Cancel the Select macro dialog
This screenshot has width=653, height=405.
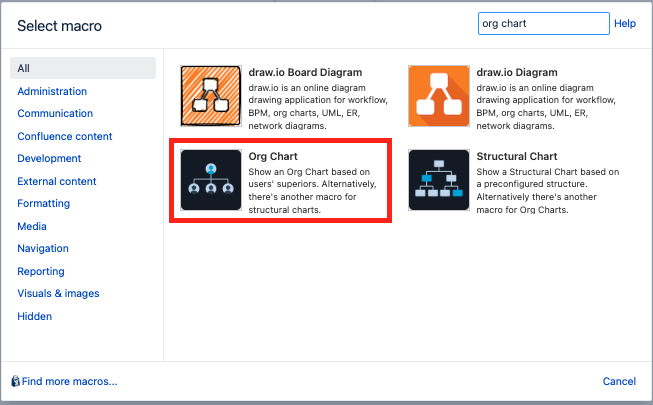(x=619, y=381)
